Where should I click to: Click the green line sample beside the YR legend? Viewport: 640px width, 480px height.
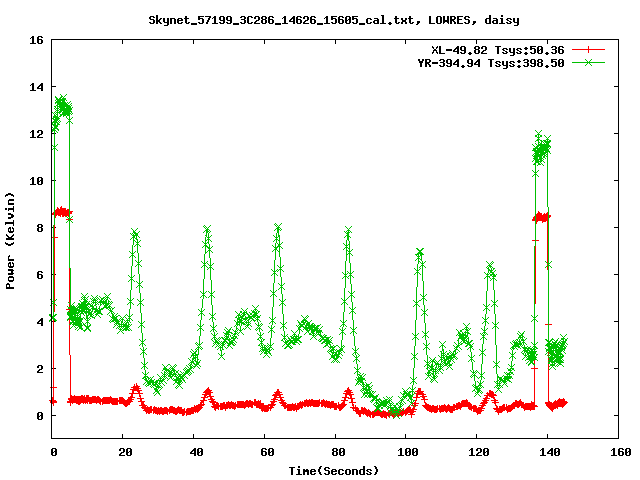[588, 62]
